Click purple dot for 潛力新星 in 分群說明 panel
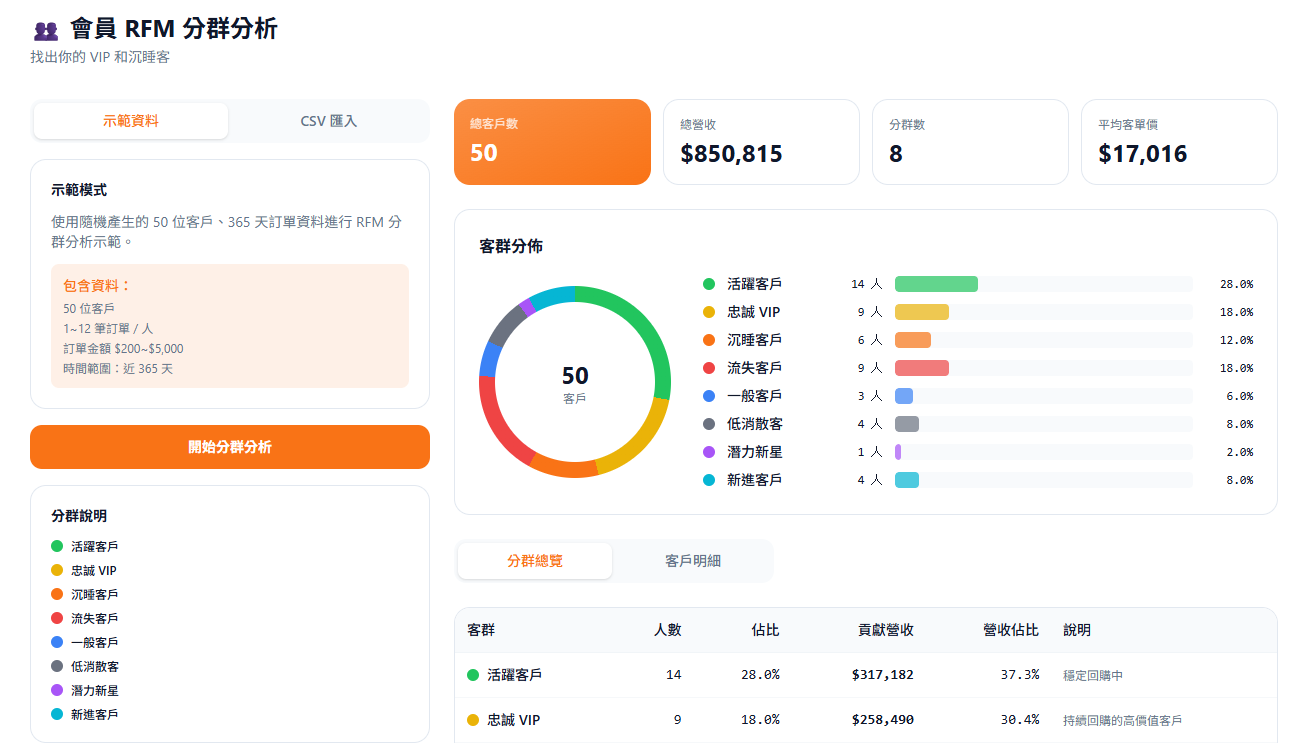 57,690
